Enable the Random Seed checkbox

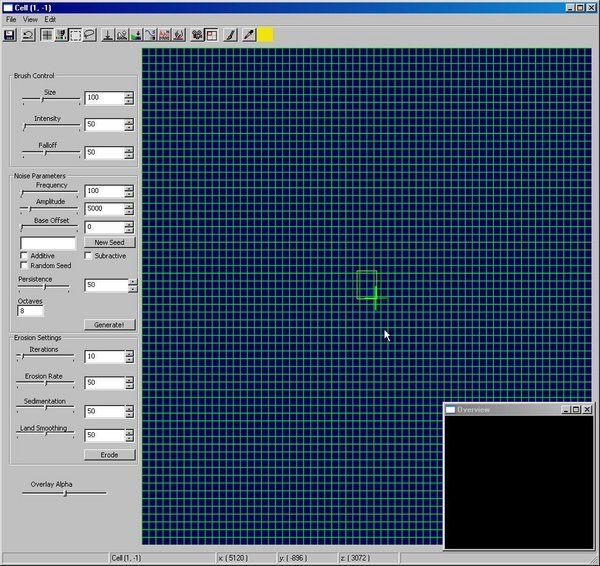24,265
